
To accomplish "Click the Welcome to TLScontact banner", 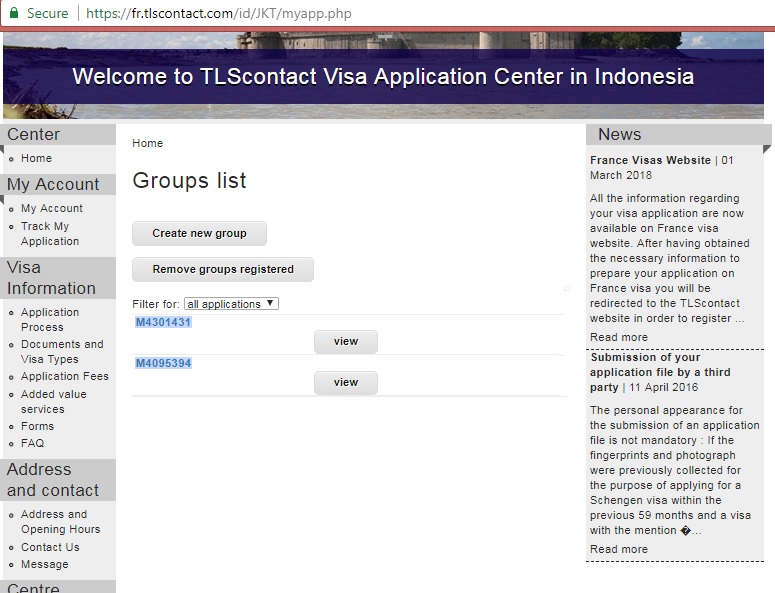I will coord(383,77).
